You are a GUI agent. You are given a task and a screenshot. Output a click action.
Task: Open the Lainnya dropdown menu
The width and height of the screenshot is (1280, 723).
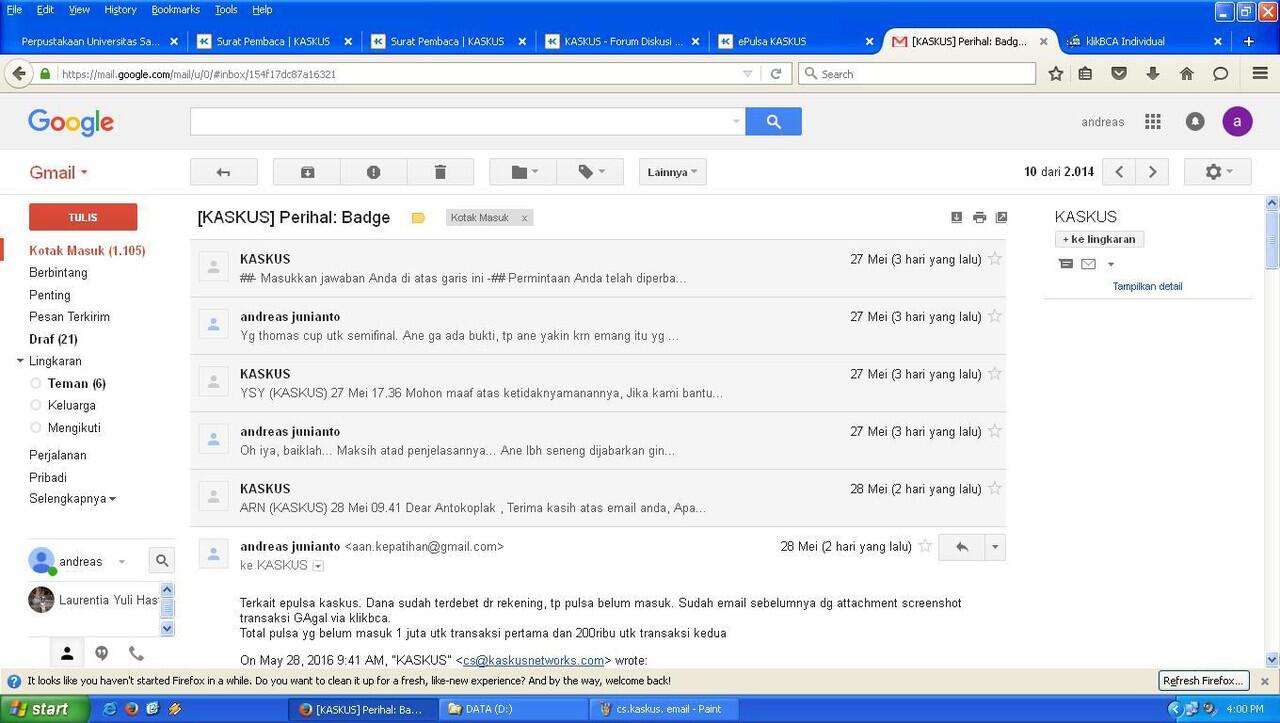pyautogui.click(x=673, y=172)
